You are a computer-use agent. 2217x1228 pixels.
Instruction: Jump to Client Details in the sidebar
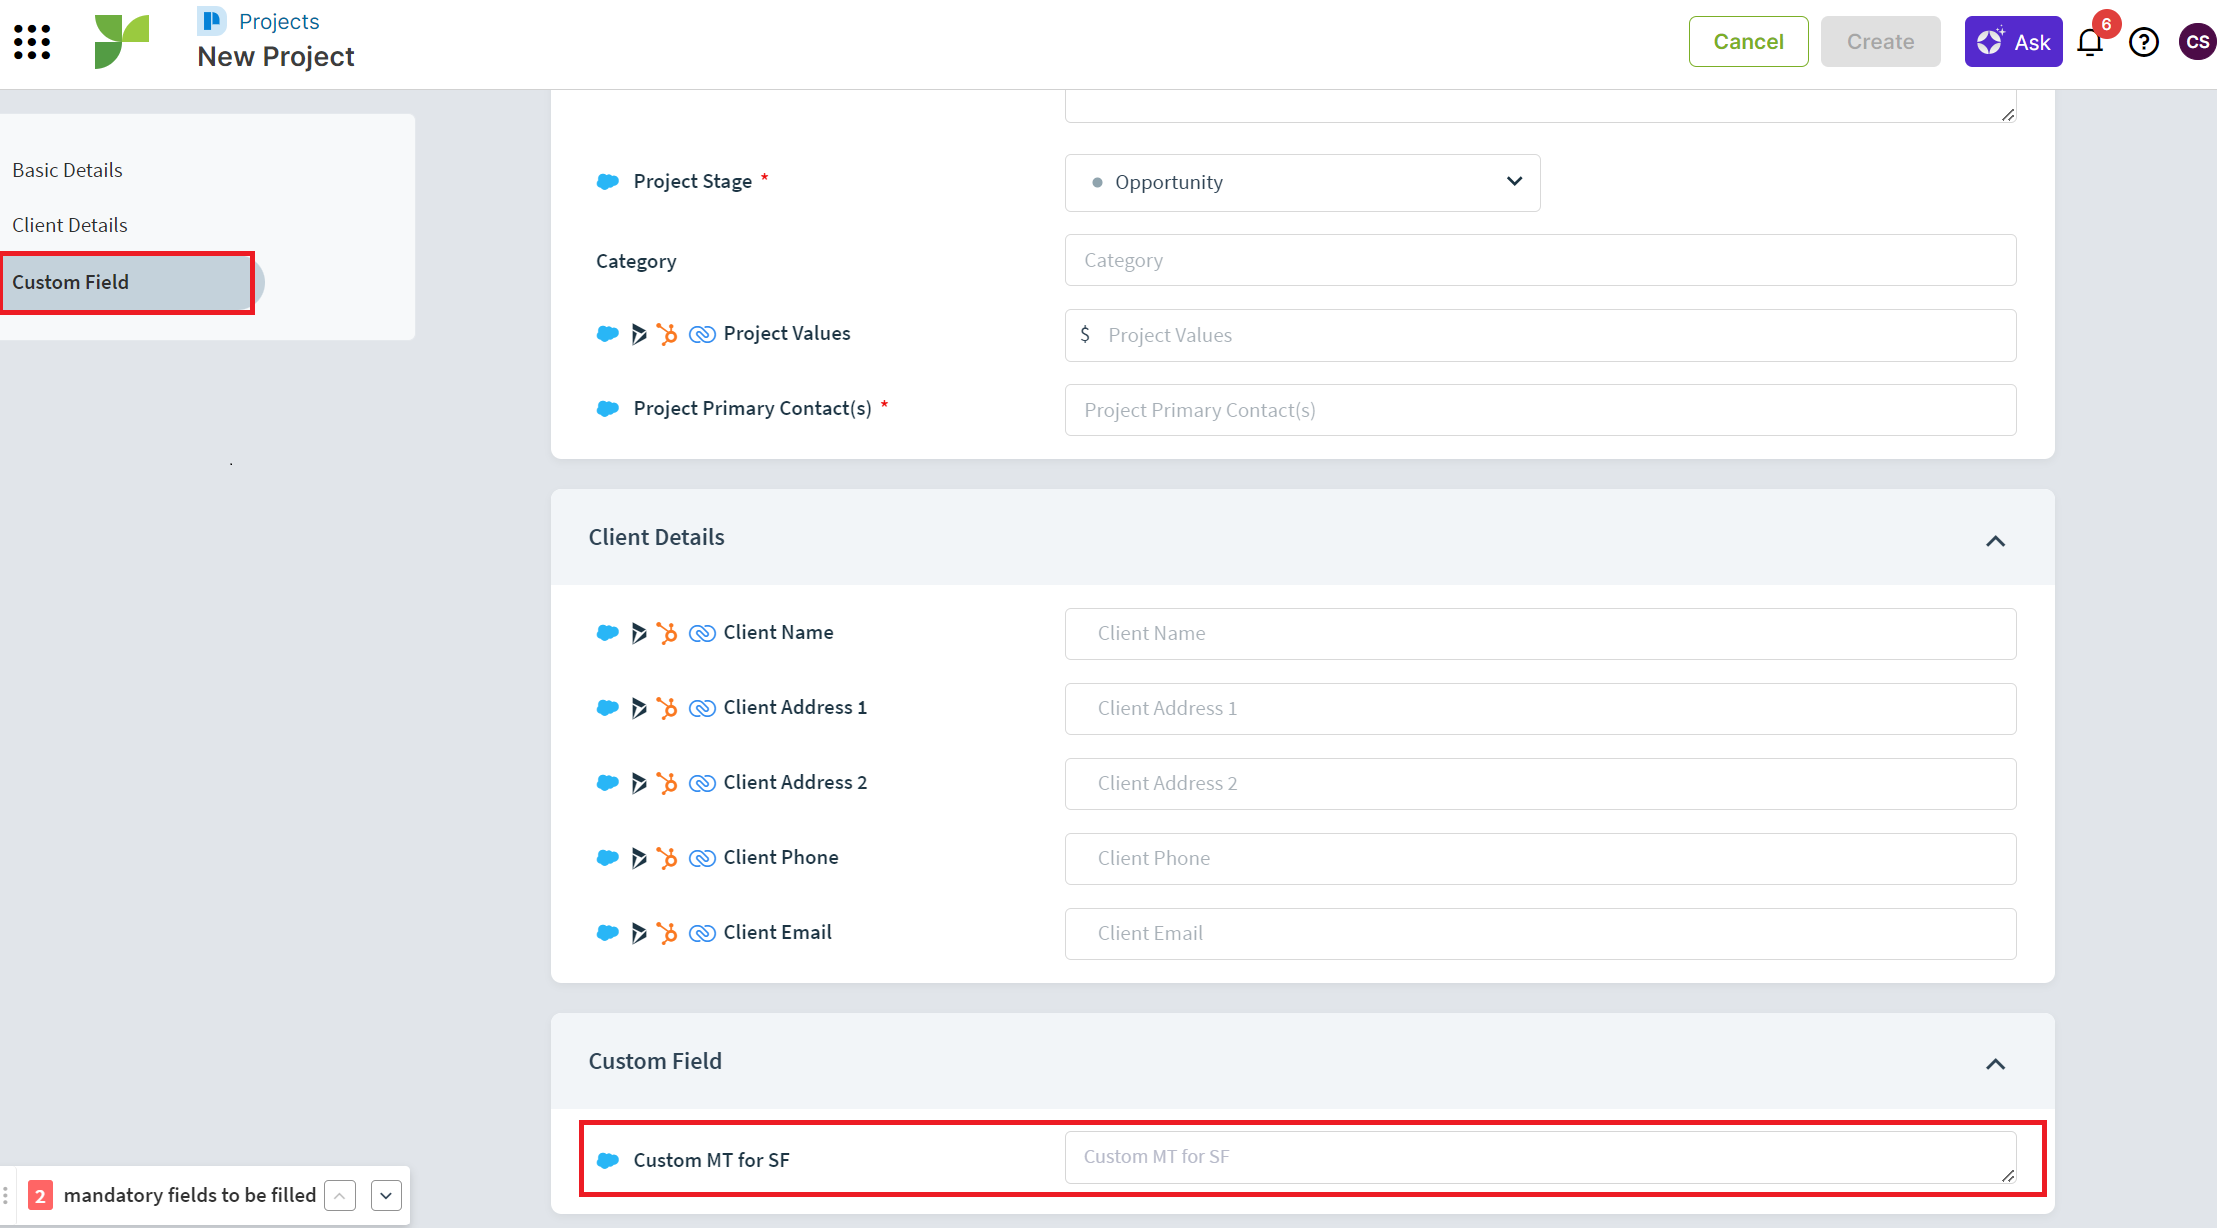pyautogui.click(x=70, y=225)
